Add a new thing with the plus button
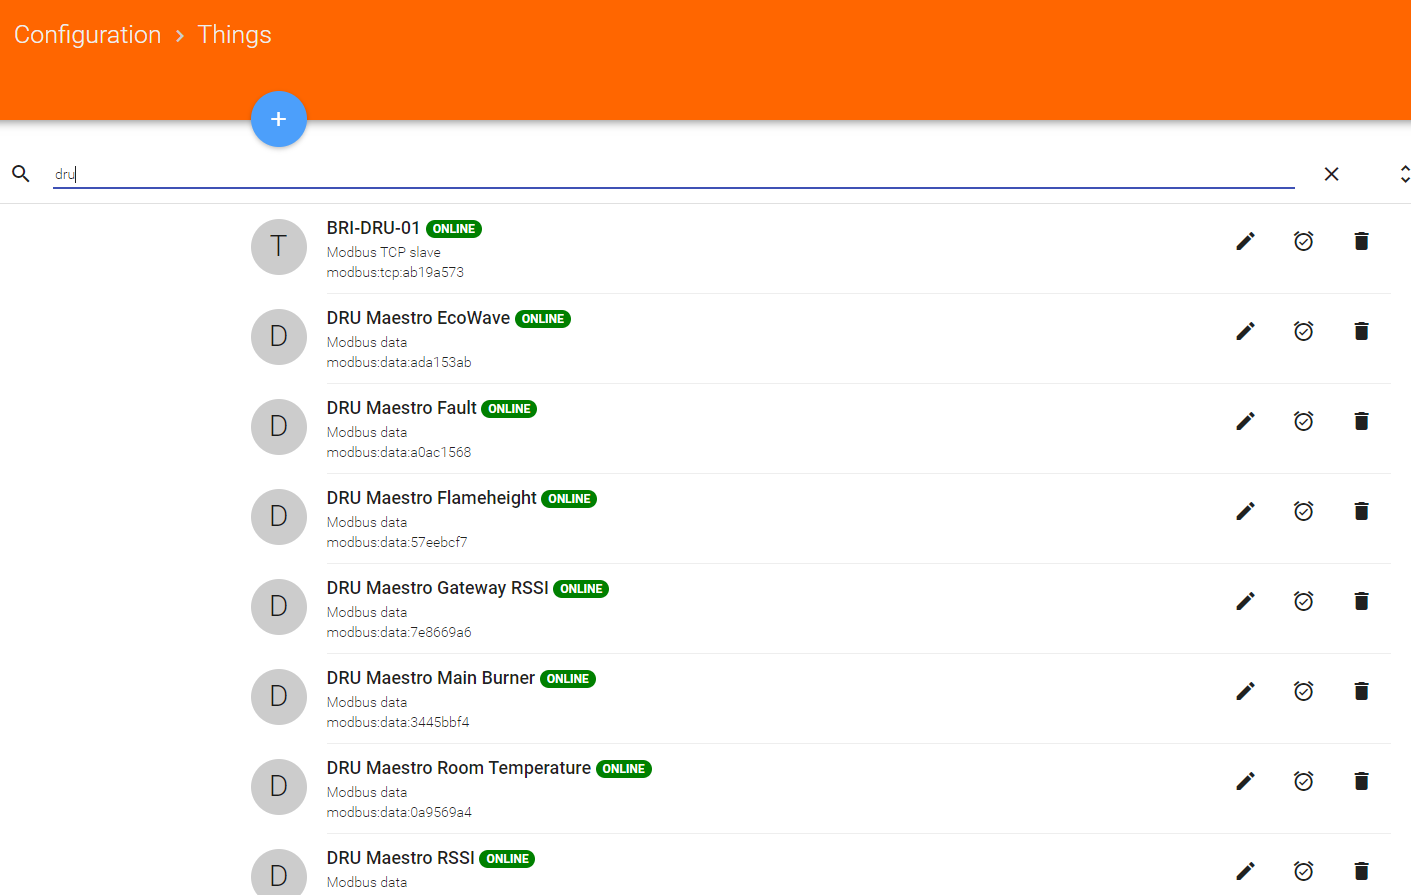This screenshot has height=895, width=1411. point(279,119)
